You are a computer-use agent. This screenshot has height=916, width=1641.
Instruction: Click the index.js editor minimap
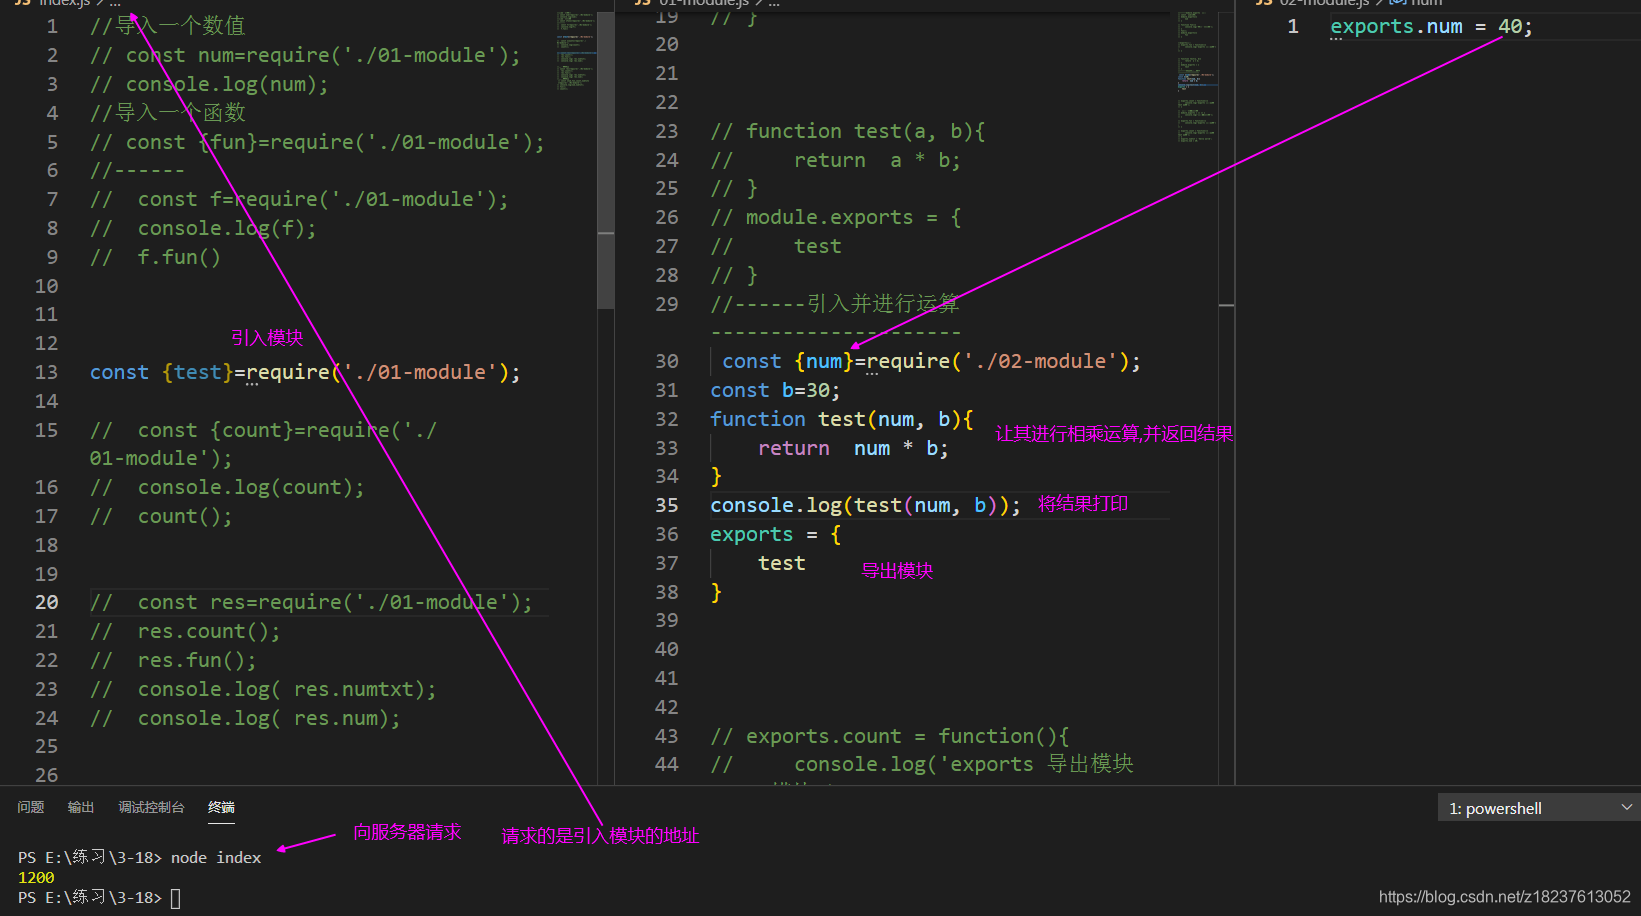point(576,50)
